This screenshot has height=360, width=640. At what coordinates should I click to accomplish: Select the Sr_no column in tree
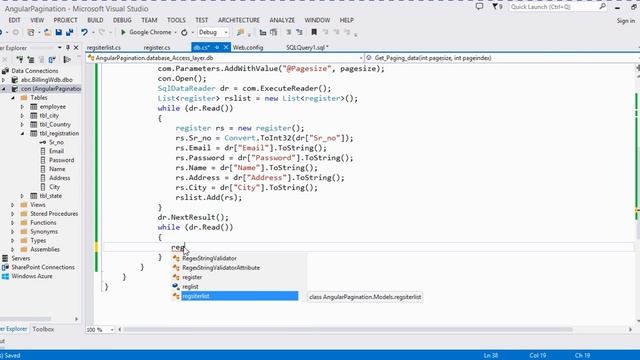click(x=56, y=142)
